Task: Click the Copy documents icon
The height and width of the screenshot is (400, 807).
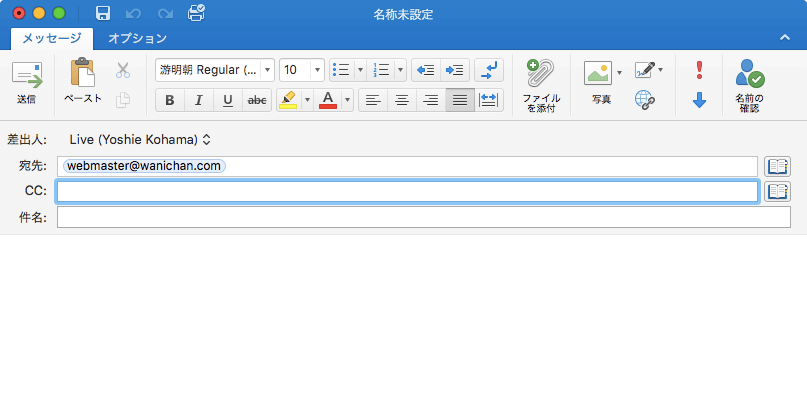Action: (x=123, y=99)
